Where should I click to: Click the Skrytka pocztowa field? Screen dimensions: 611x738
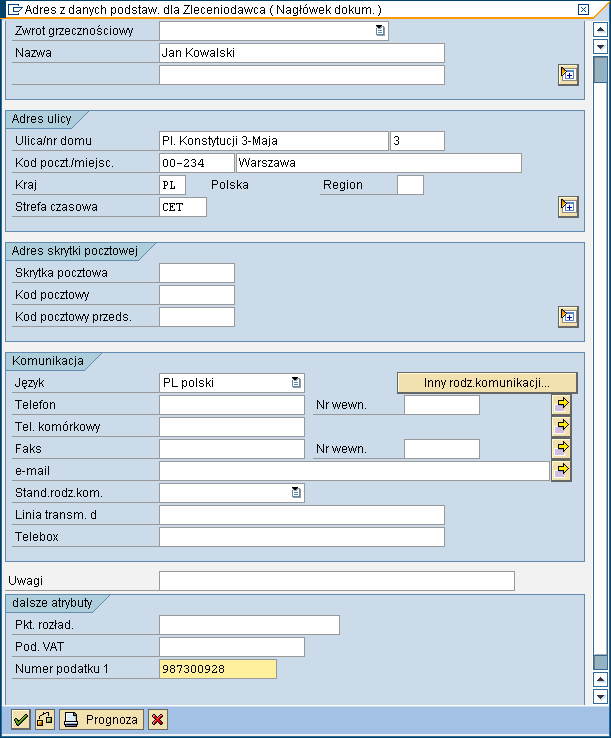coord(197,273)
